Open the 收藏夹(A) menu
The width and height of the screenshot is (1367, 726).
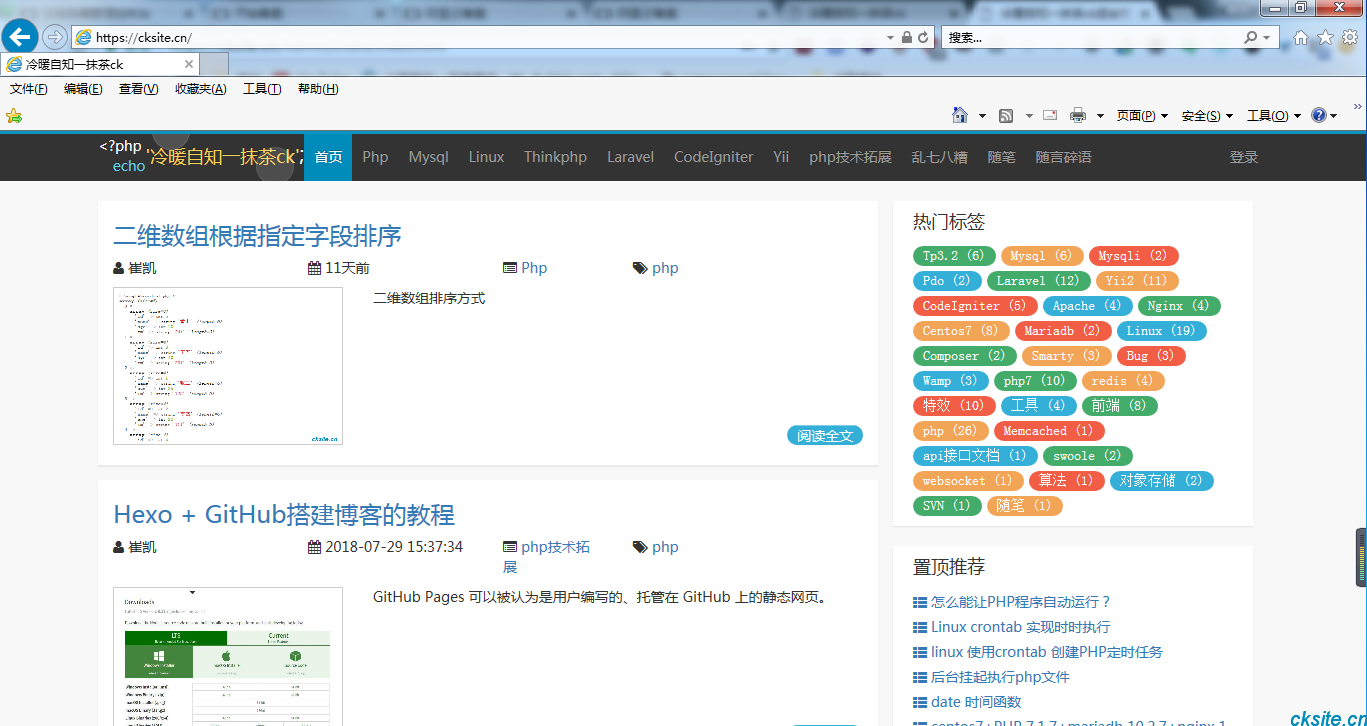click(200, 89)
